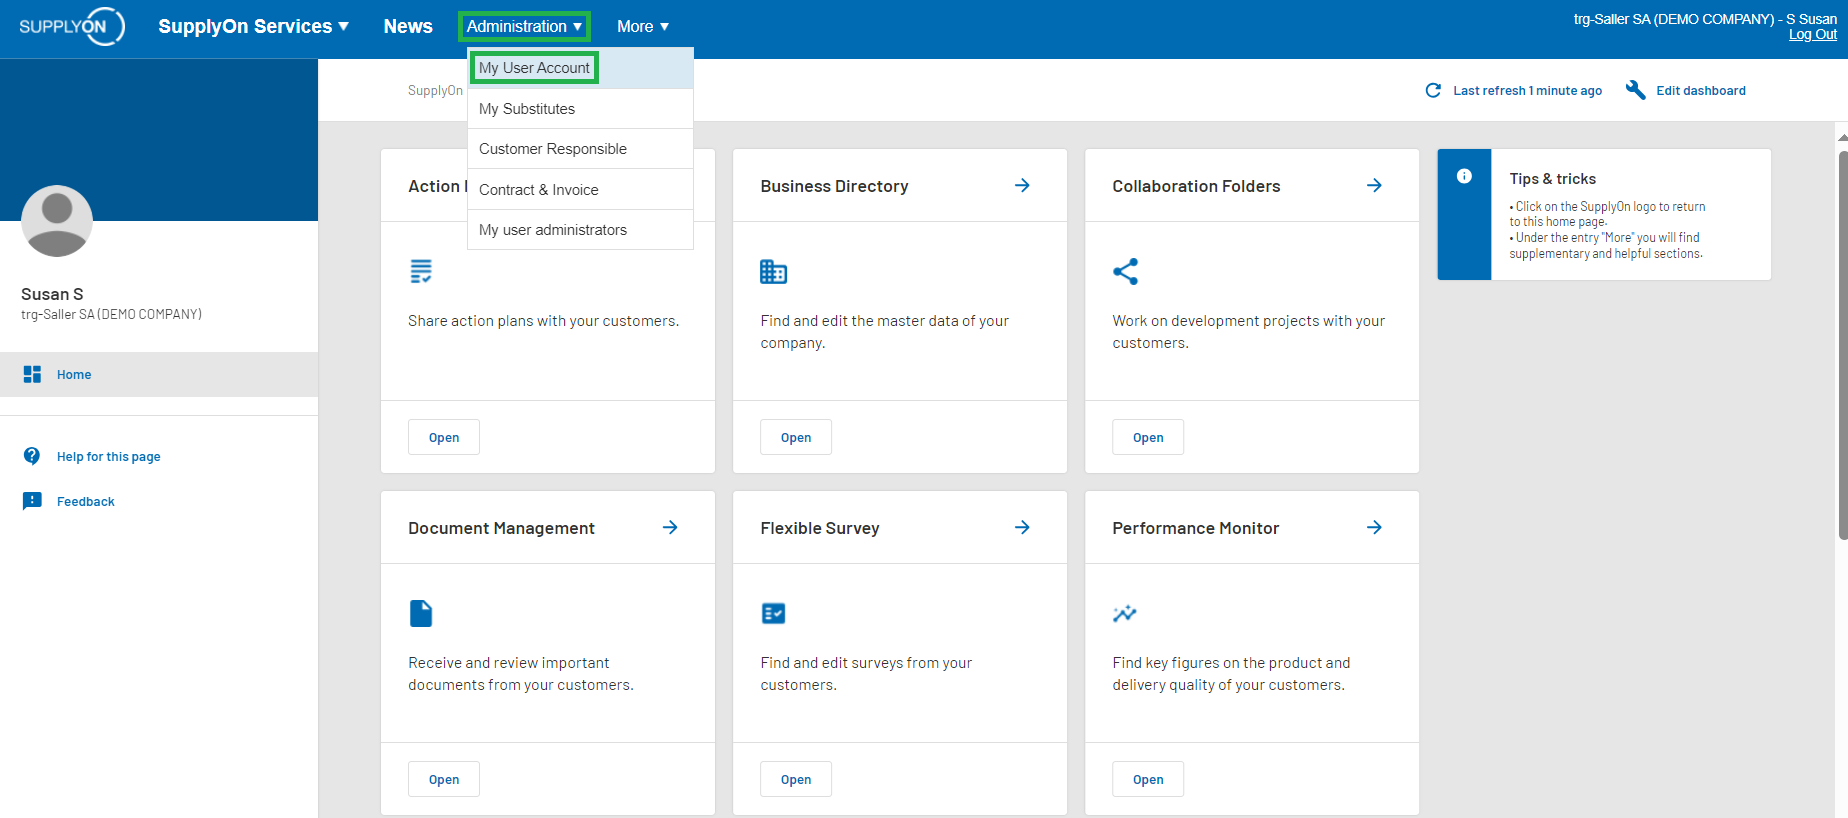Open the Feedback link
The height and width of the screenshot is (818, 1848).
point(85,502)
